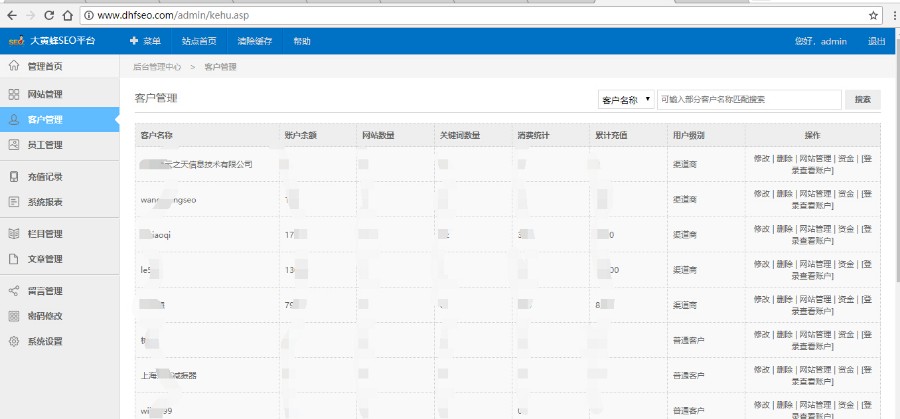Click the browser forward arrow

coord(30,15)
